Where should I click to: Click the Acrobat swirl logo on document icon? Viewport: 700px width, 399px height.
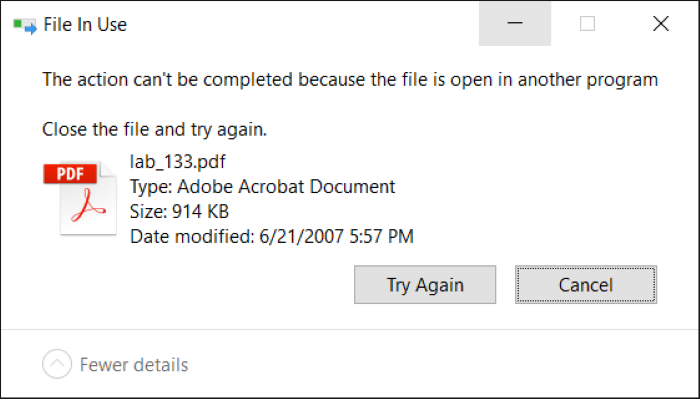[x=88, y=206]
